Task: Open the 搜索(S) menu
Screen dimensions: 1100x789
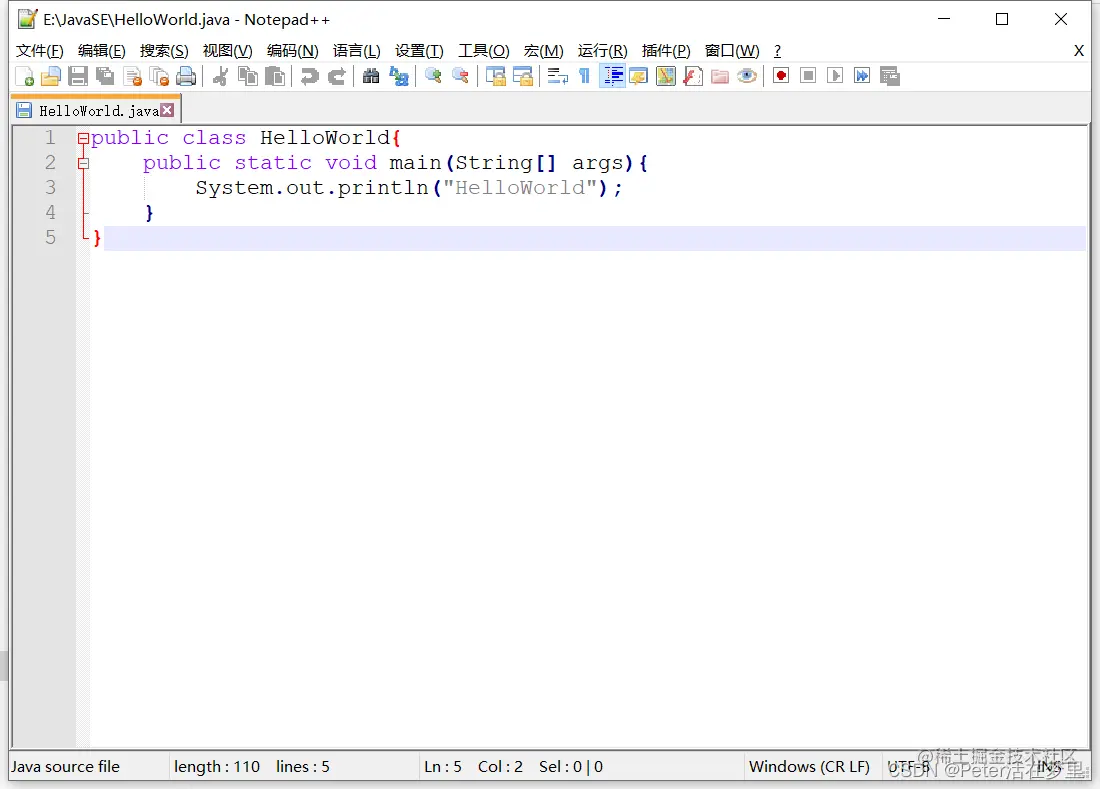Action: coord(164,50)
